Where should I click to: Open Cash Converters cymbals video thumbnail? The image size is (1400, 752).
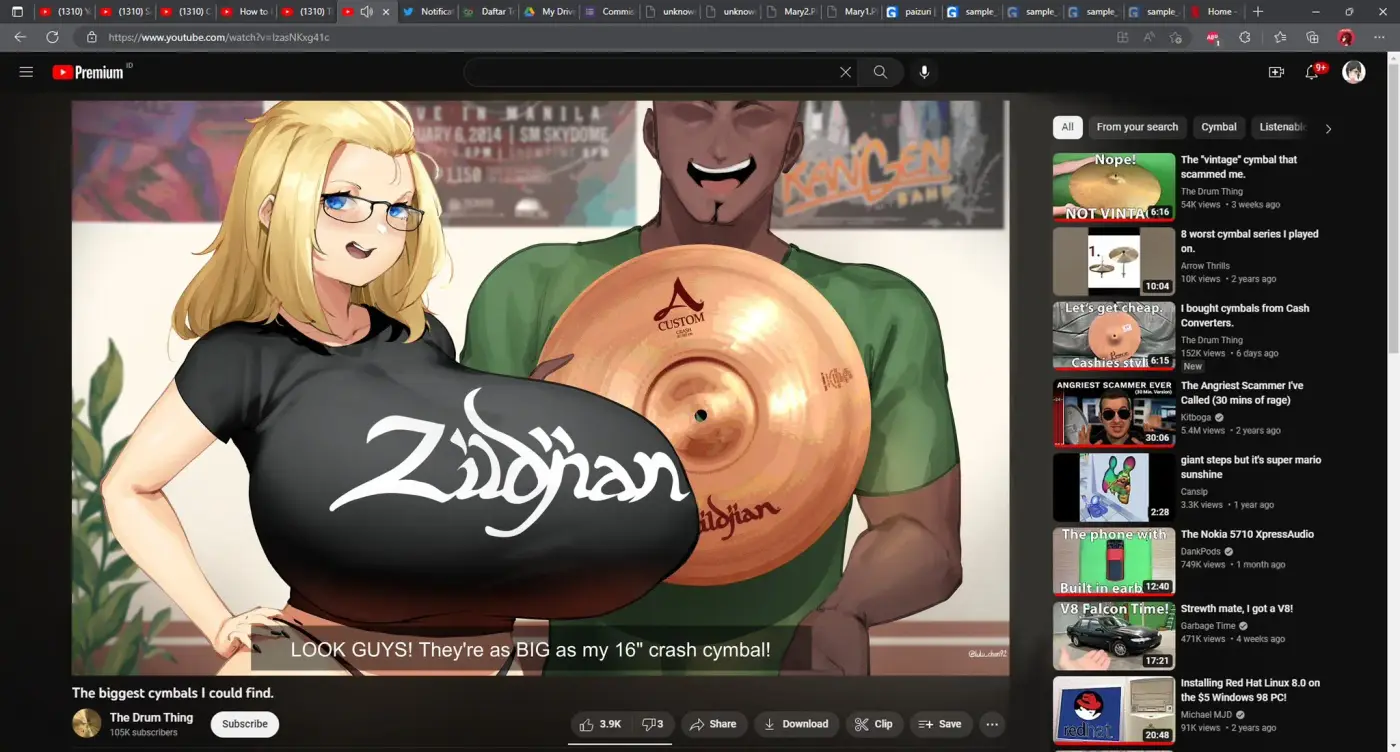coord(1114,336)
